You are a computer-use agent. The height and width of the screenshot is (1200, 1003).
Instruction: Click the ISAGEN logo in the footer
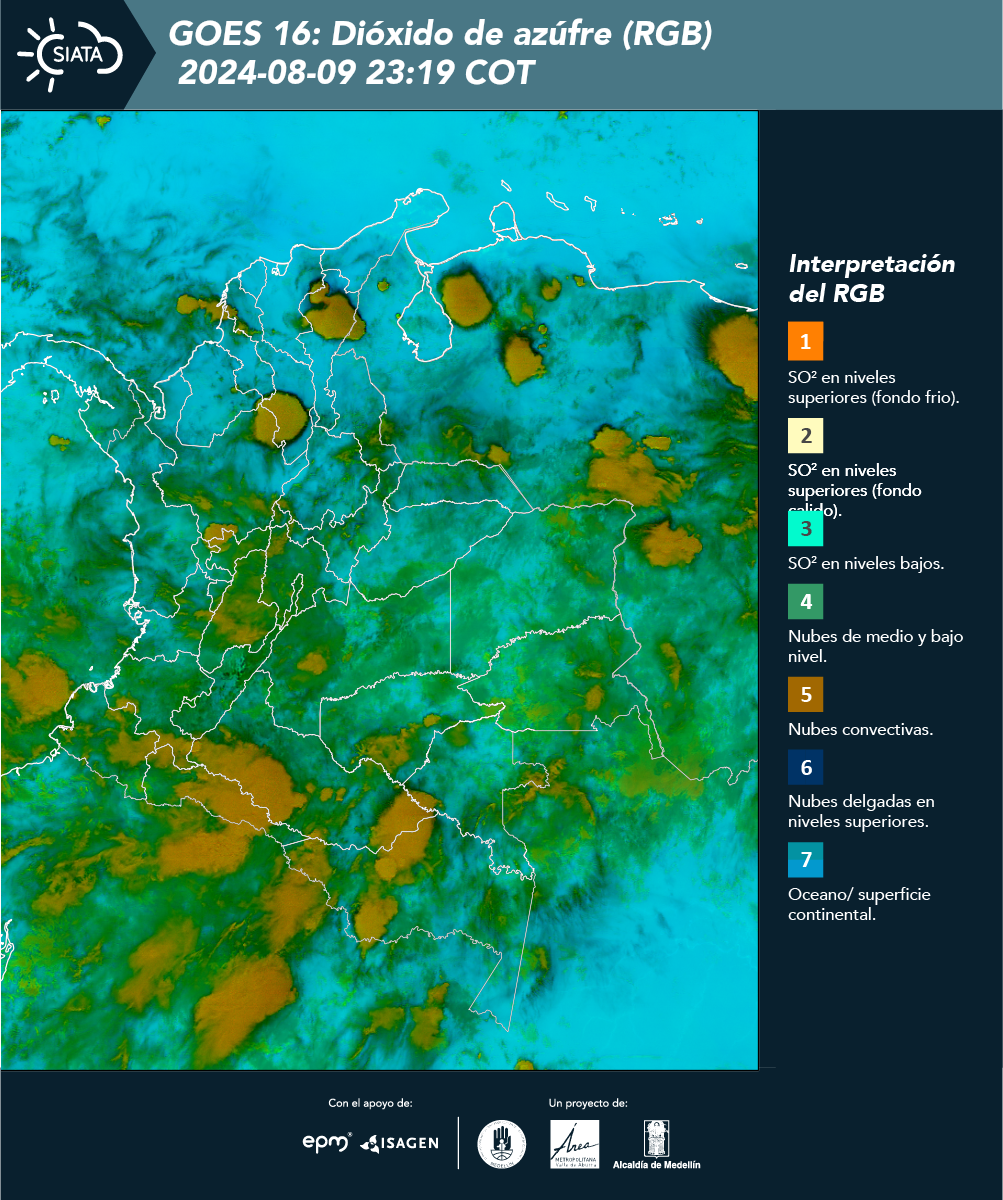point(399,1143)
